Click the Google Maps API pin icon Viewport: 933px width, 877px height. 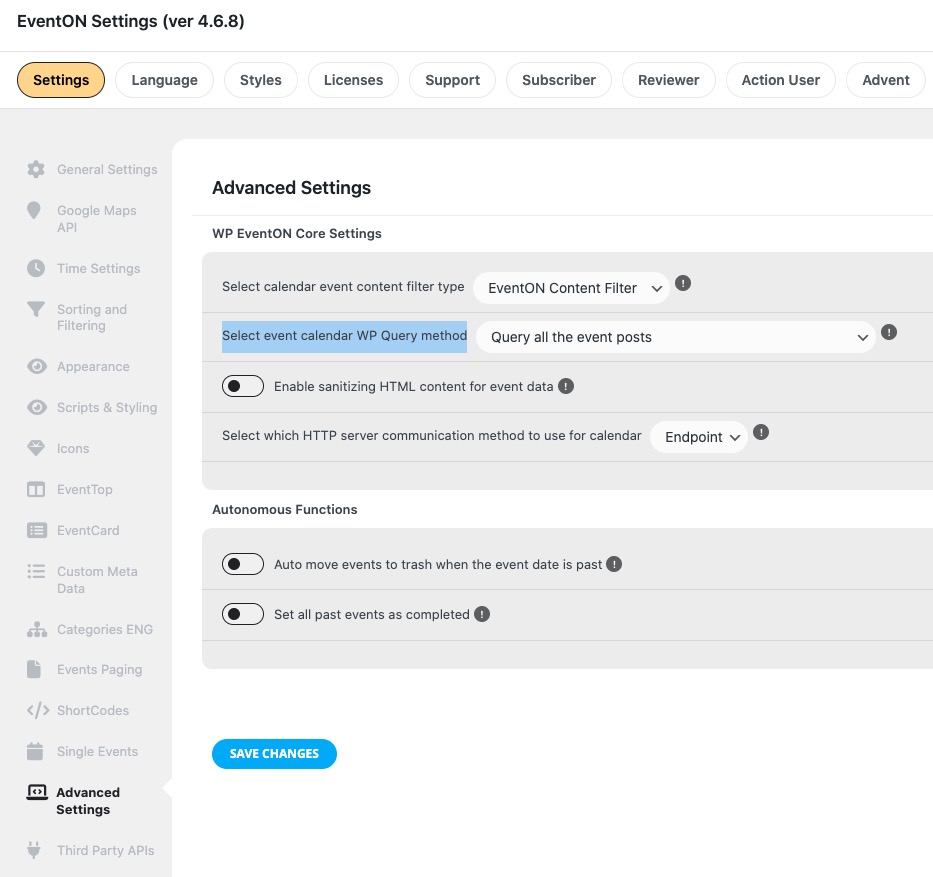click(34, 211)
